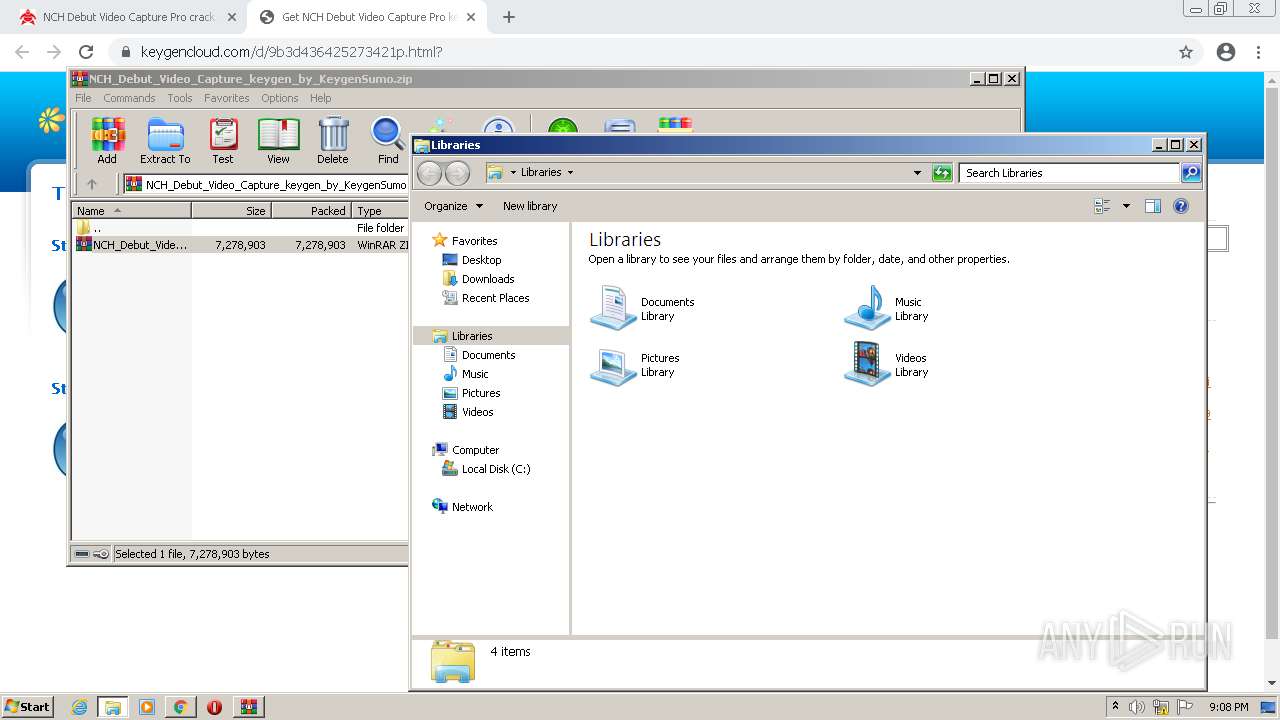Image resolution: width=1280 pixels, height=720 pixels.
Task: Expand the root breadcrumb arrow before Libraries
Action: pos(513,173)
